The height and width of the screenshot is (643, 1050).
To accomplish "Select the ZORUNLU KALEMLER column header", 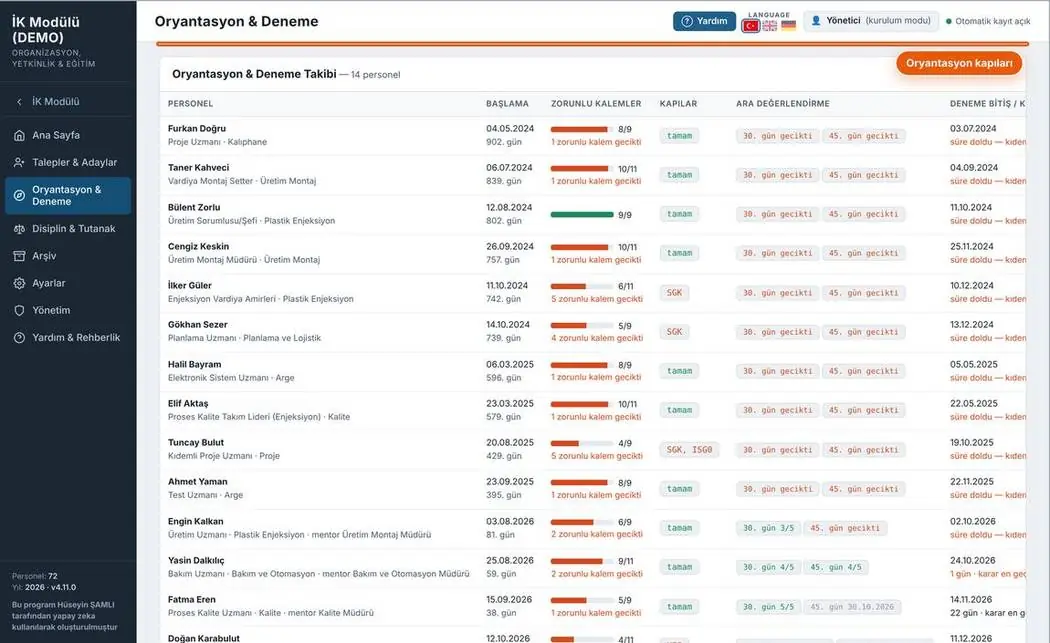I will pos(596,104).
